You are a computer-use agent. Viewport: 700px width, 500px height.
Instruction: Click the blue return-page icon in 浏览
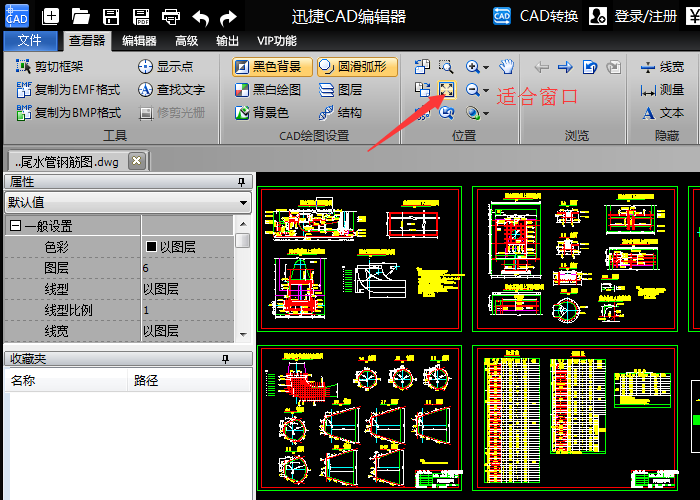(x=590, y=67)
